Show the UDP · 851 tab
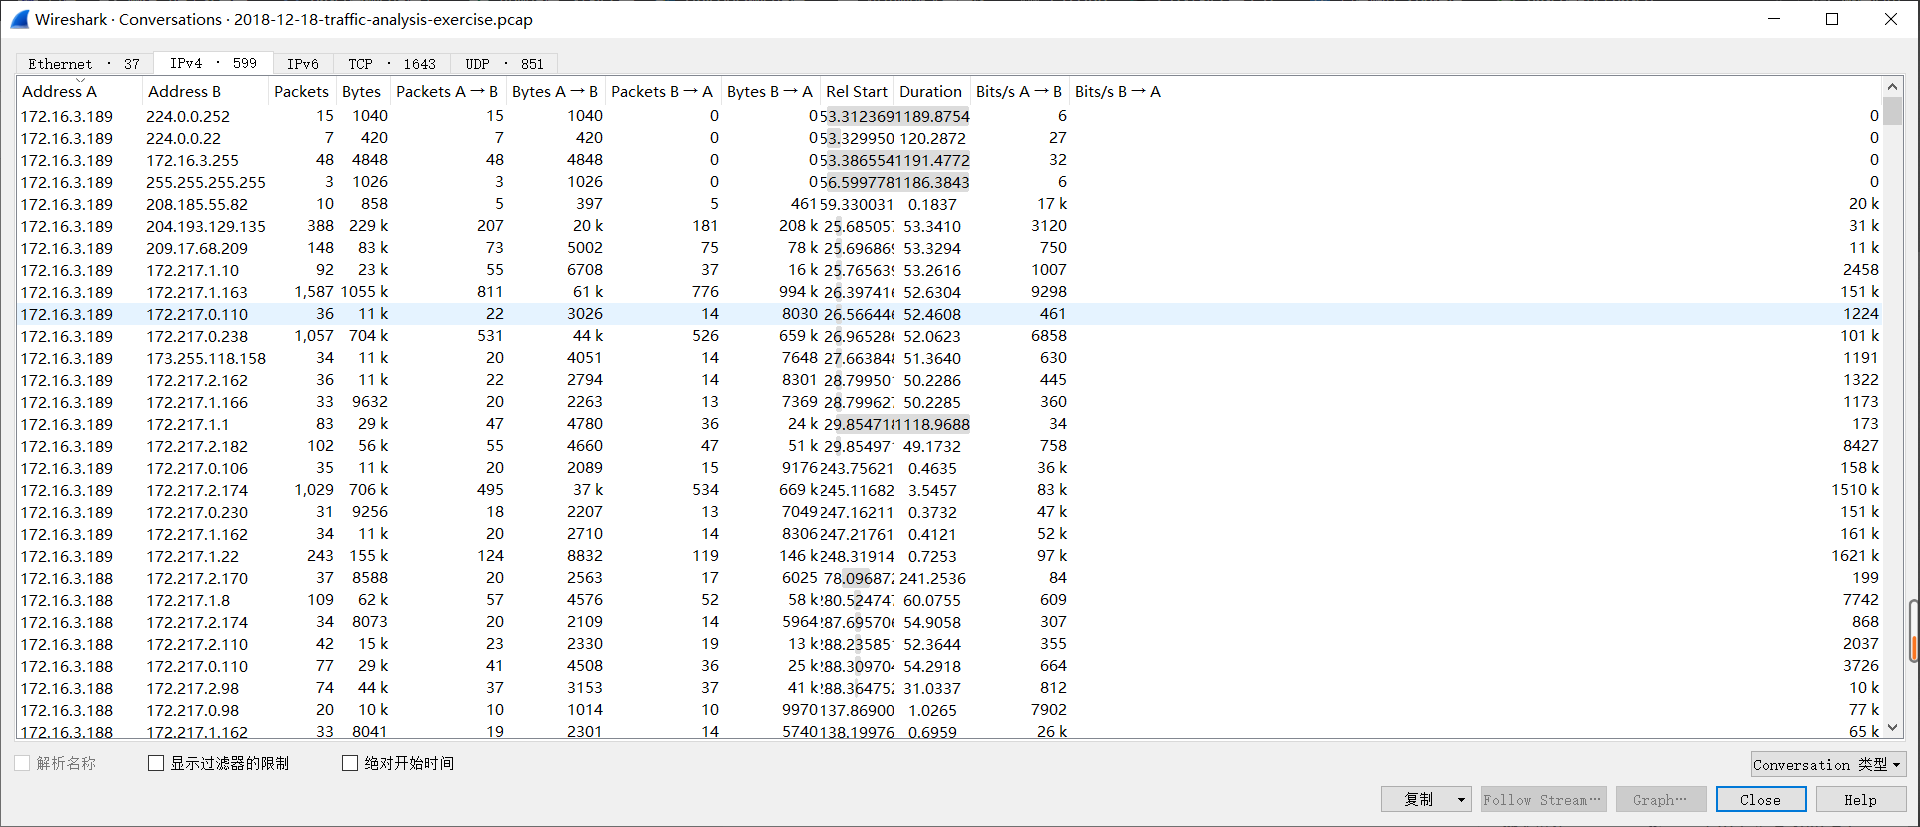The height and width of the screenshot is (827, 1920). 505,64
